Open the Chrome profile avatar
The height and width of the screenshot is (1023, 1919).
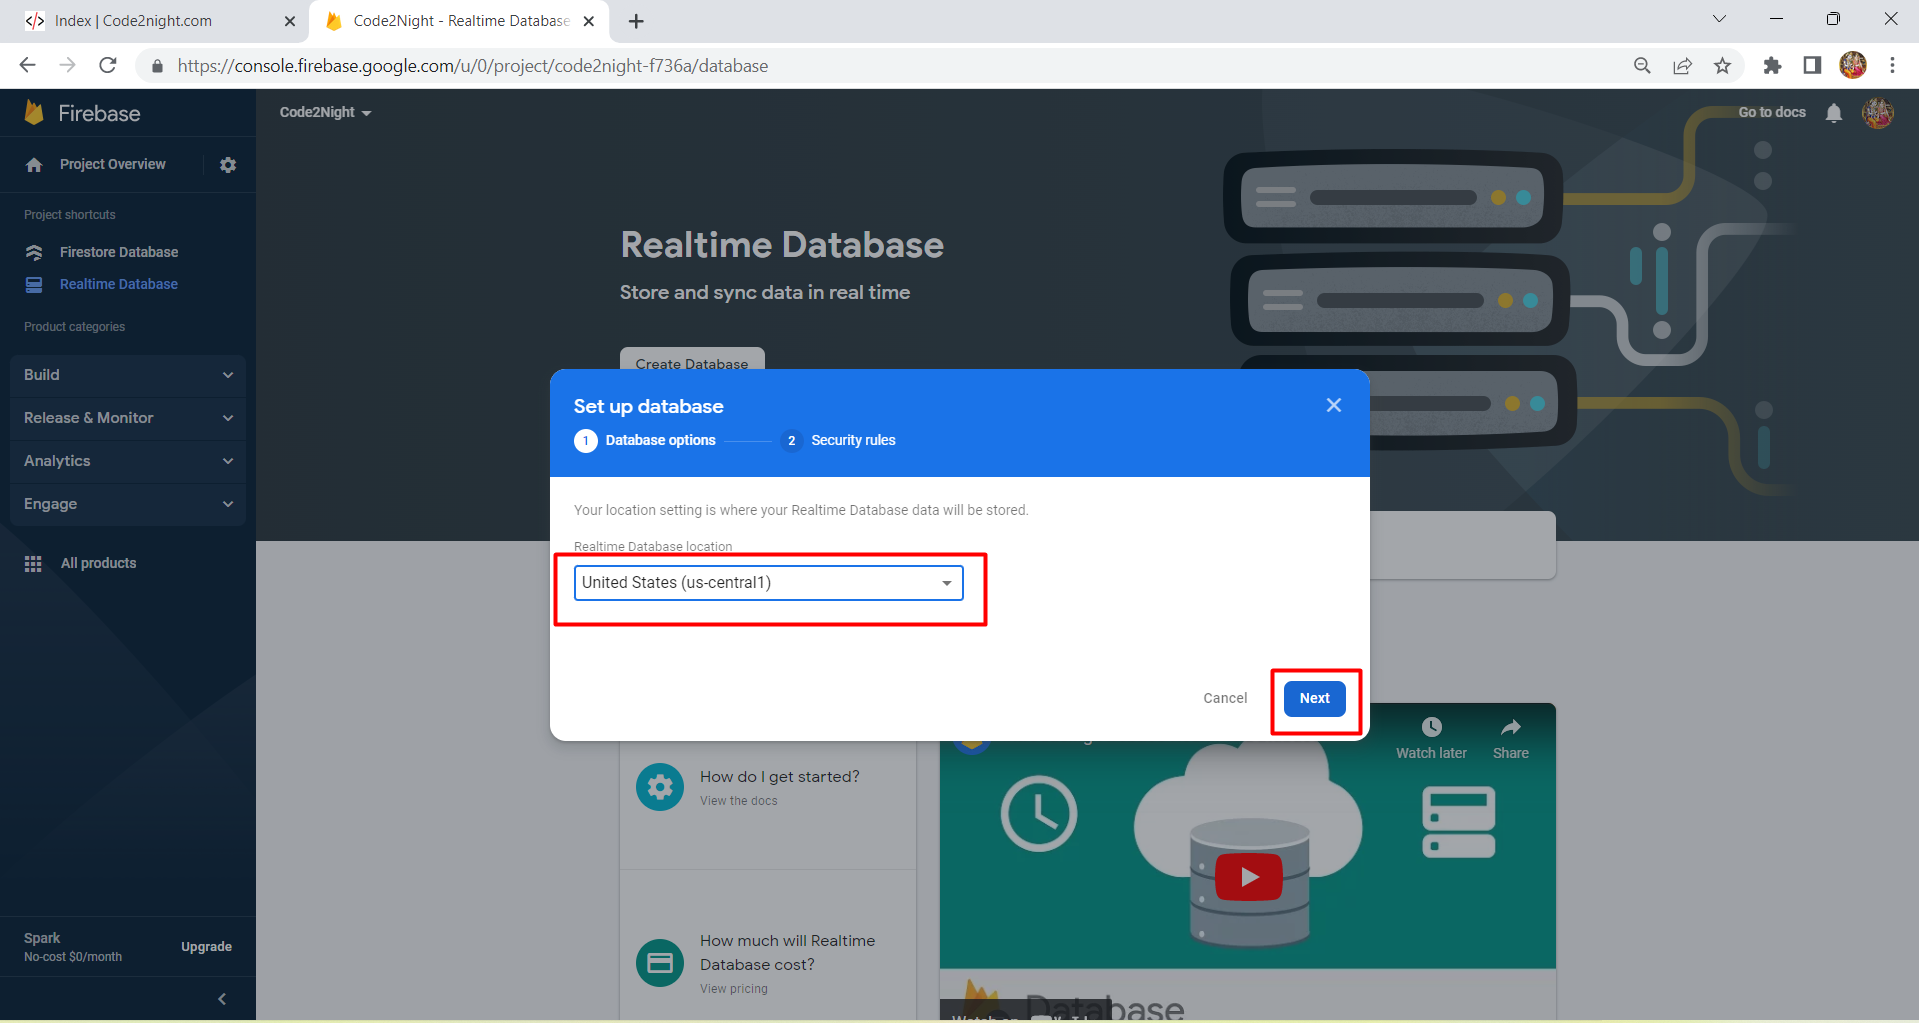point(1853,66)
